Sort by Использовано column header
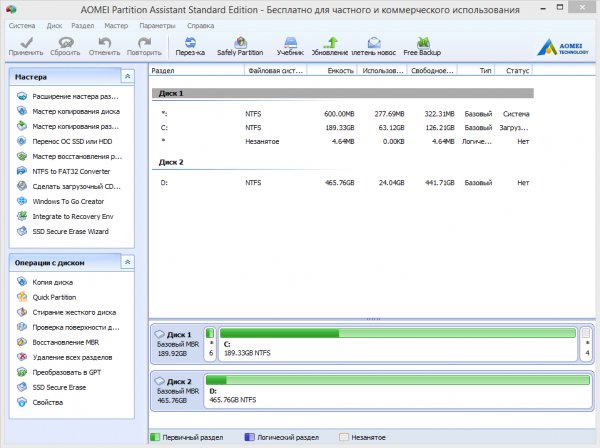 point(382,70)
